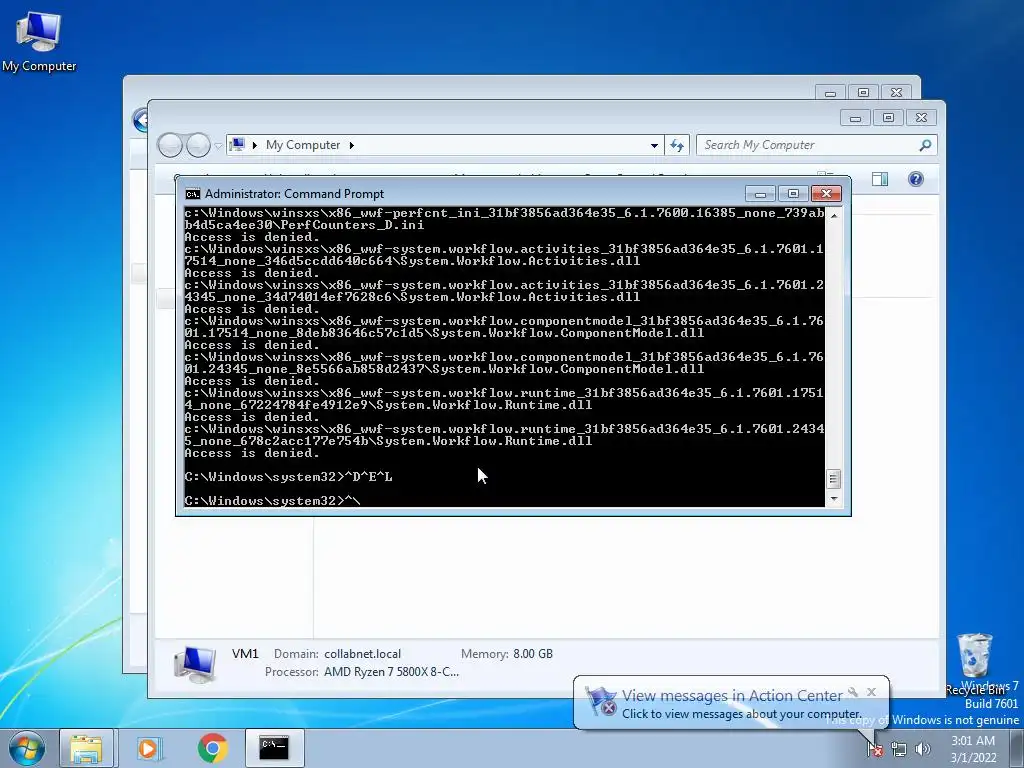Image resolution: width=1024 pixels, height=768 pixels.
Task: Click the Command Prompt scroll up arrow
Action: (x=833, y=215)
